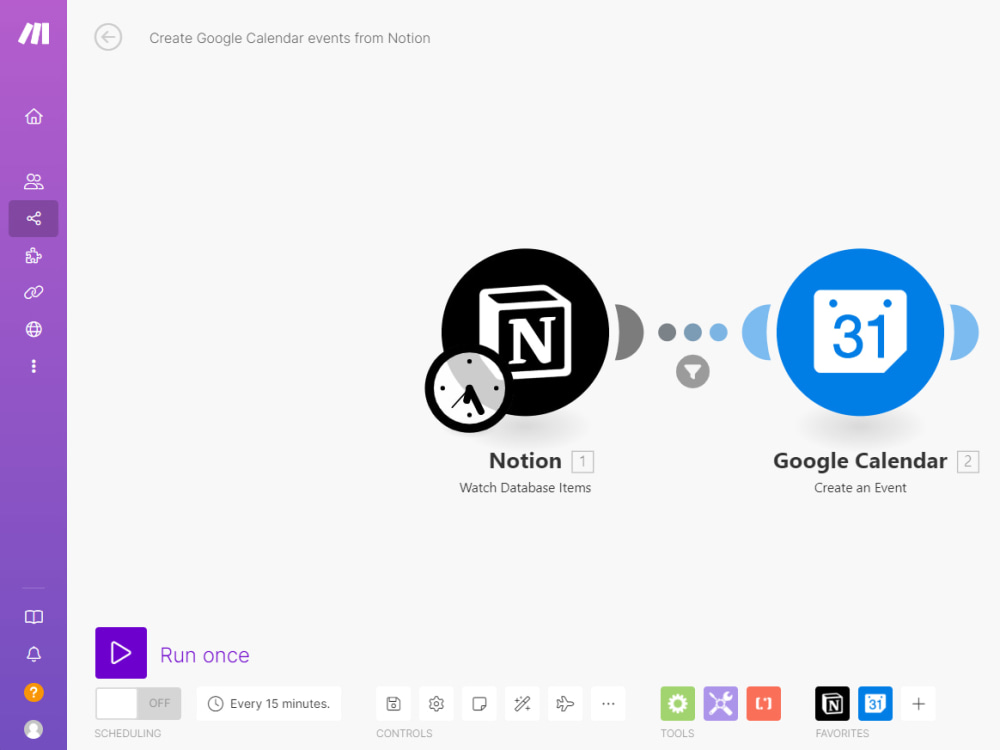Open the Notifications bell
The height and width of the screenshot is (750, 1000).
pos(34,654)
